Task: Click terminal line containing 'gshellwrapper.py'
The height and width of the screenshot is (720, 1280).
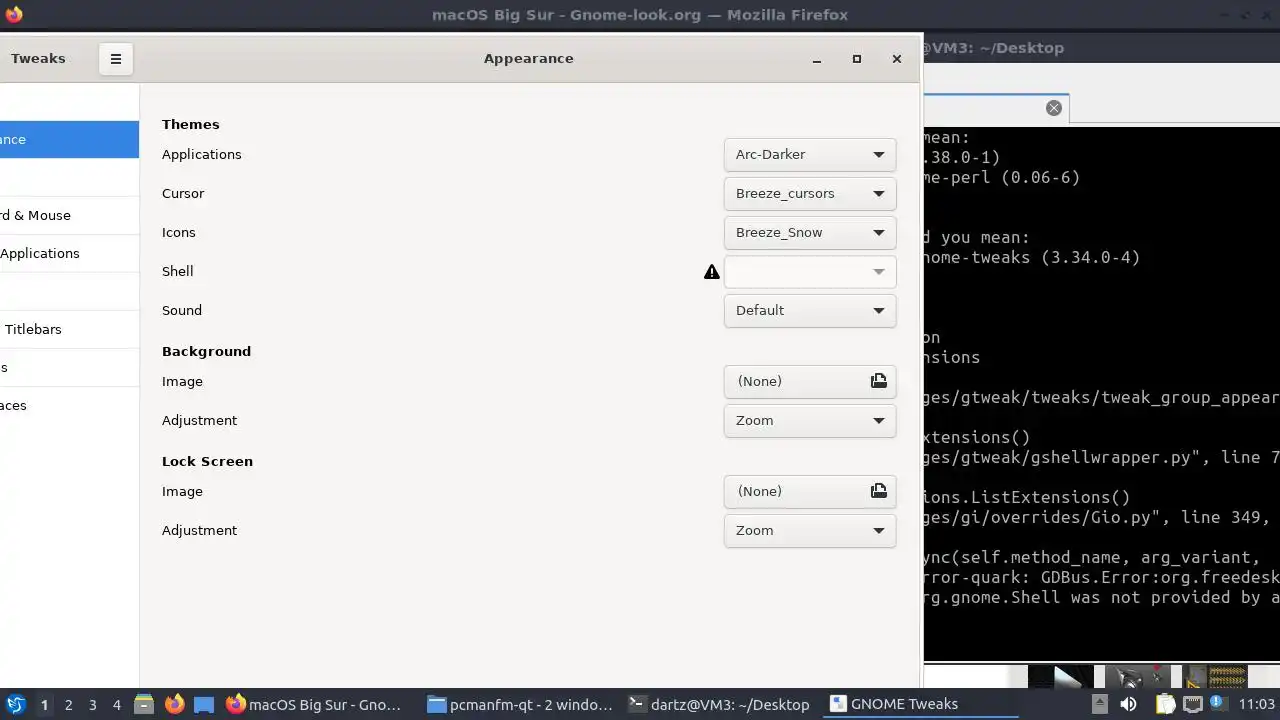Action: pyautogui.click(x=1102, y=457)
